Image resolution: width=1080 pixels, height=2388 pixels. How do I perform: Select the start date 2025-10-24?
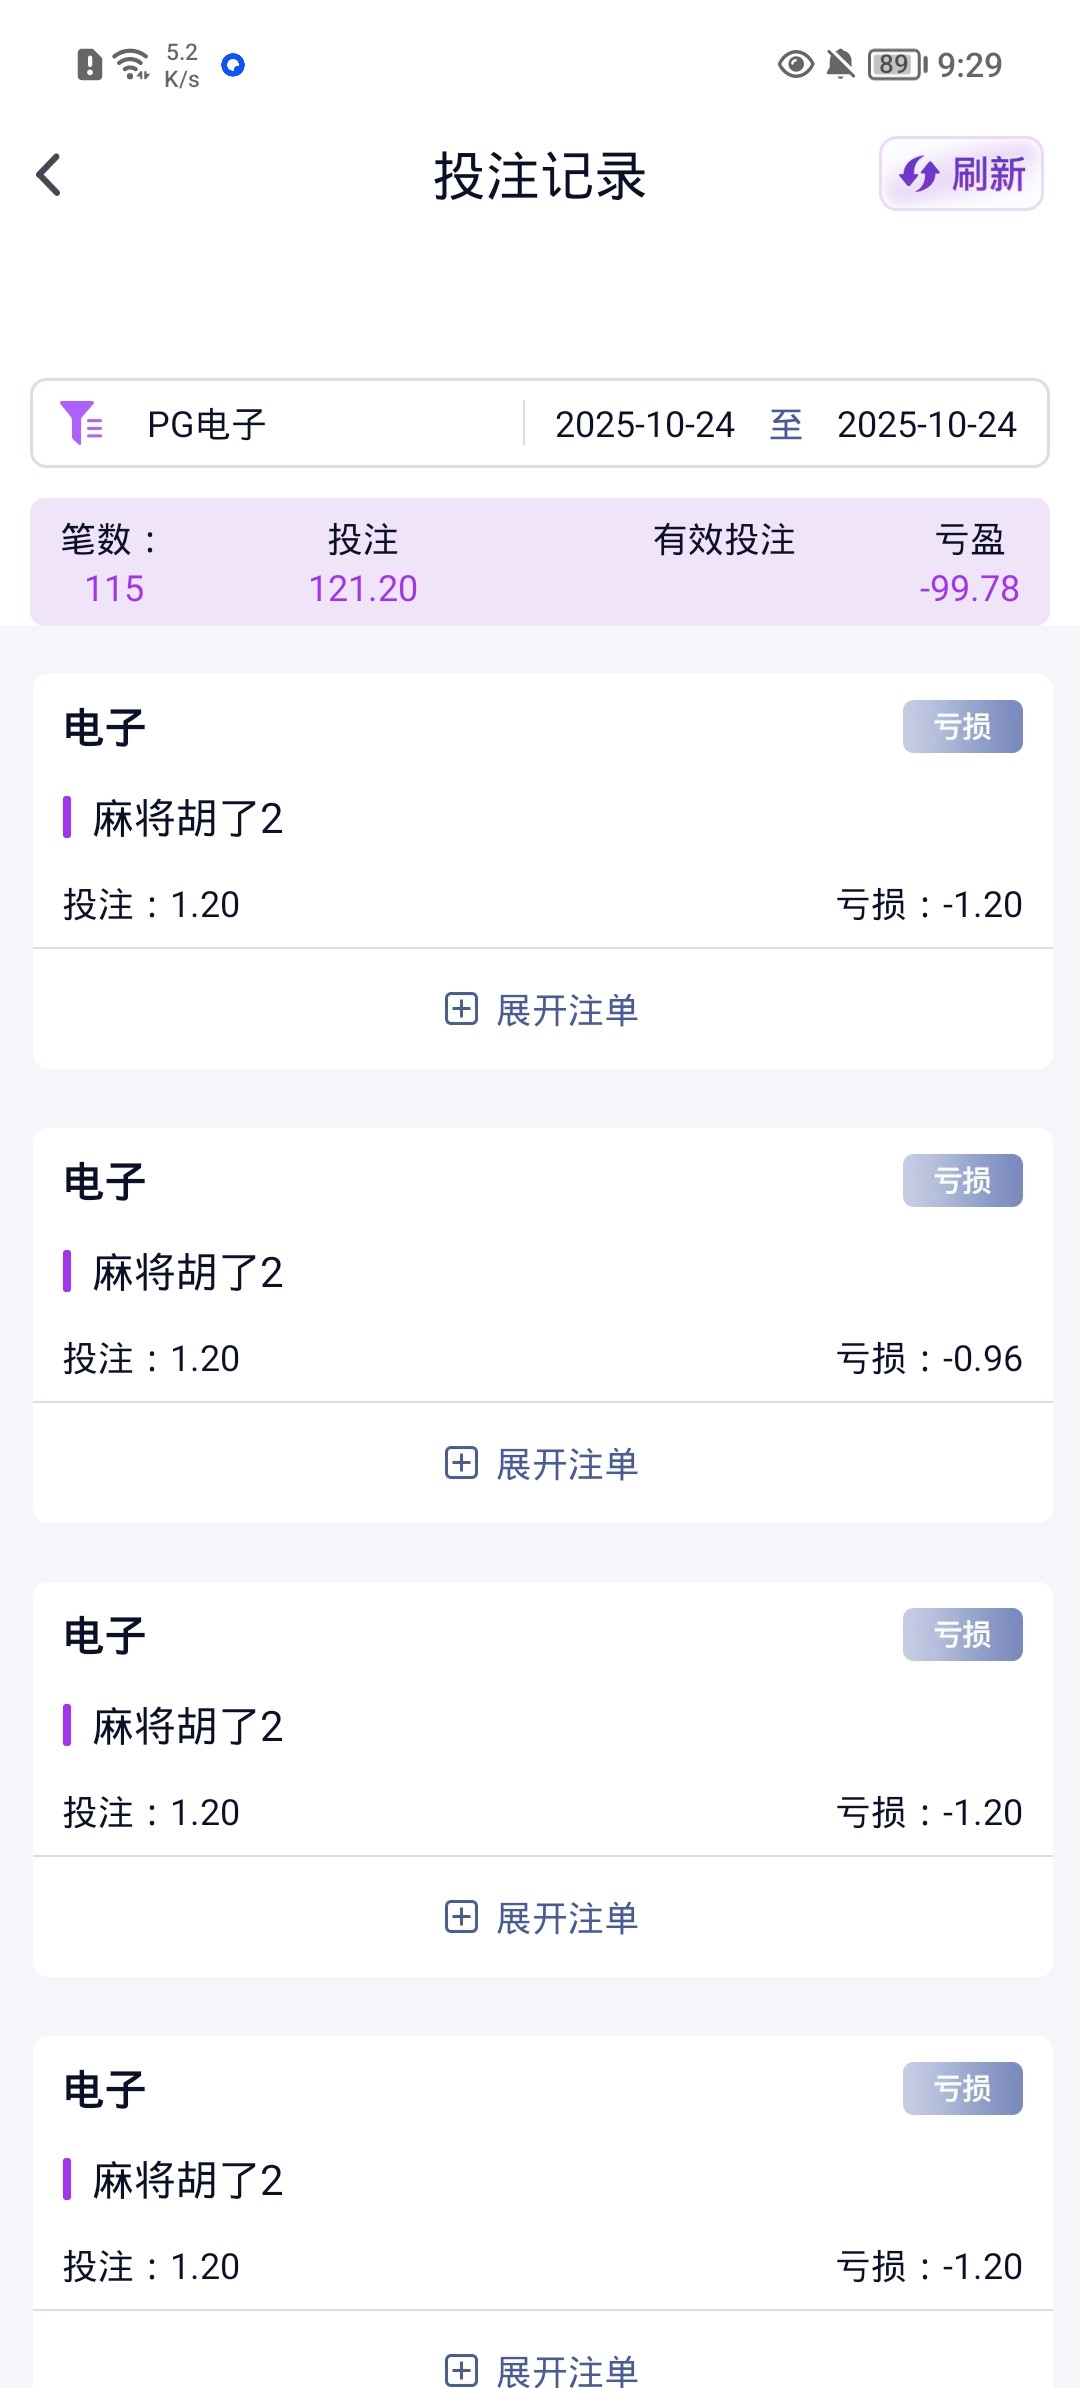[645, 424]
